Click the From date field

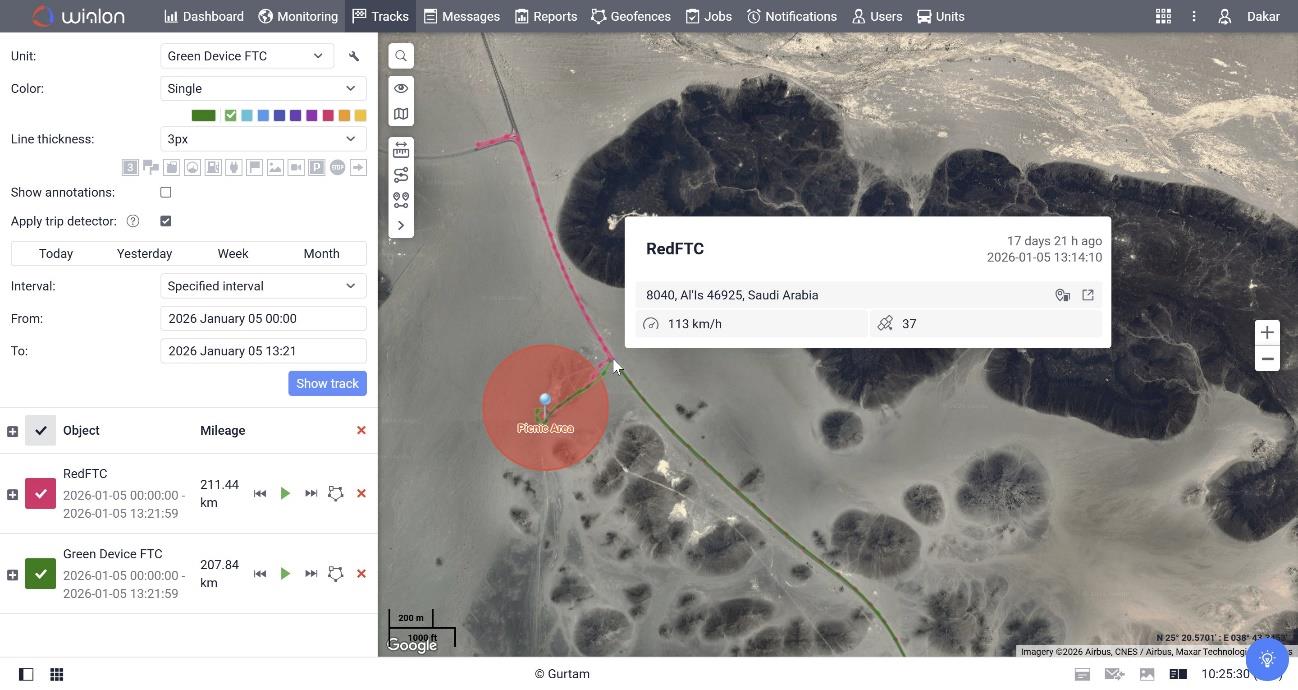pos(263,319)
